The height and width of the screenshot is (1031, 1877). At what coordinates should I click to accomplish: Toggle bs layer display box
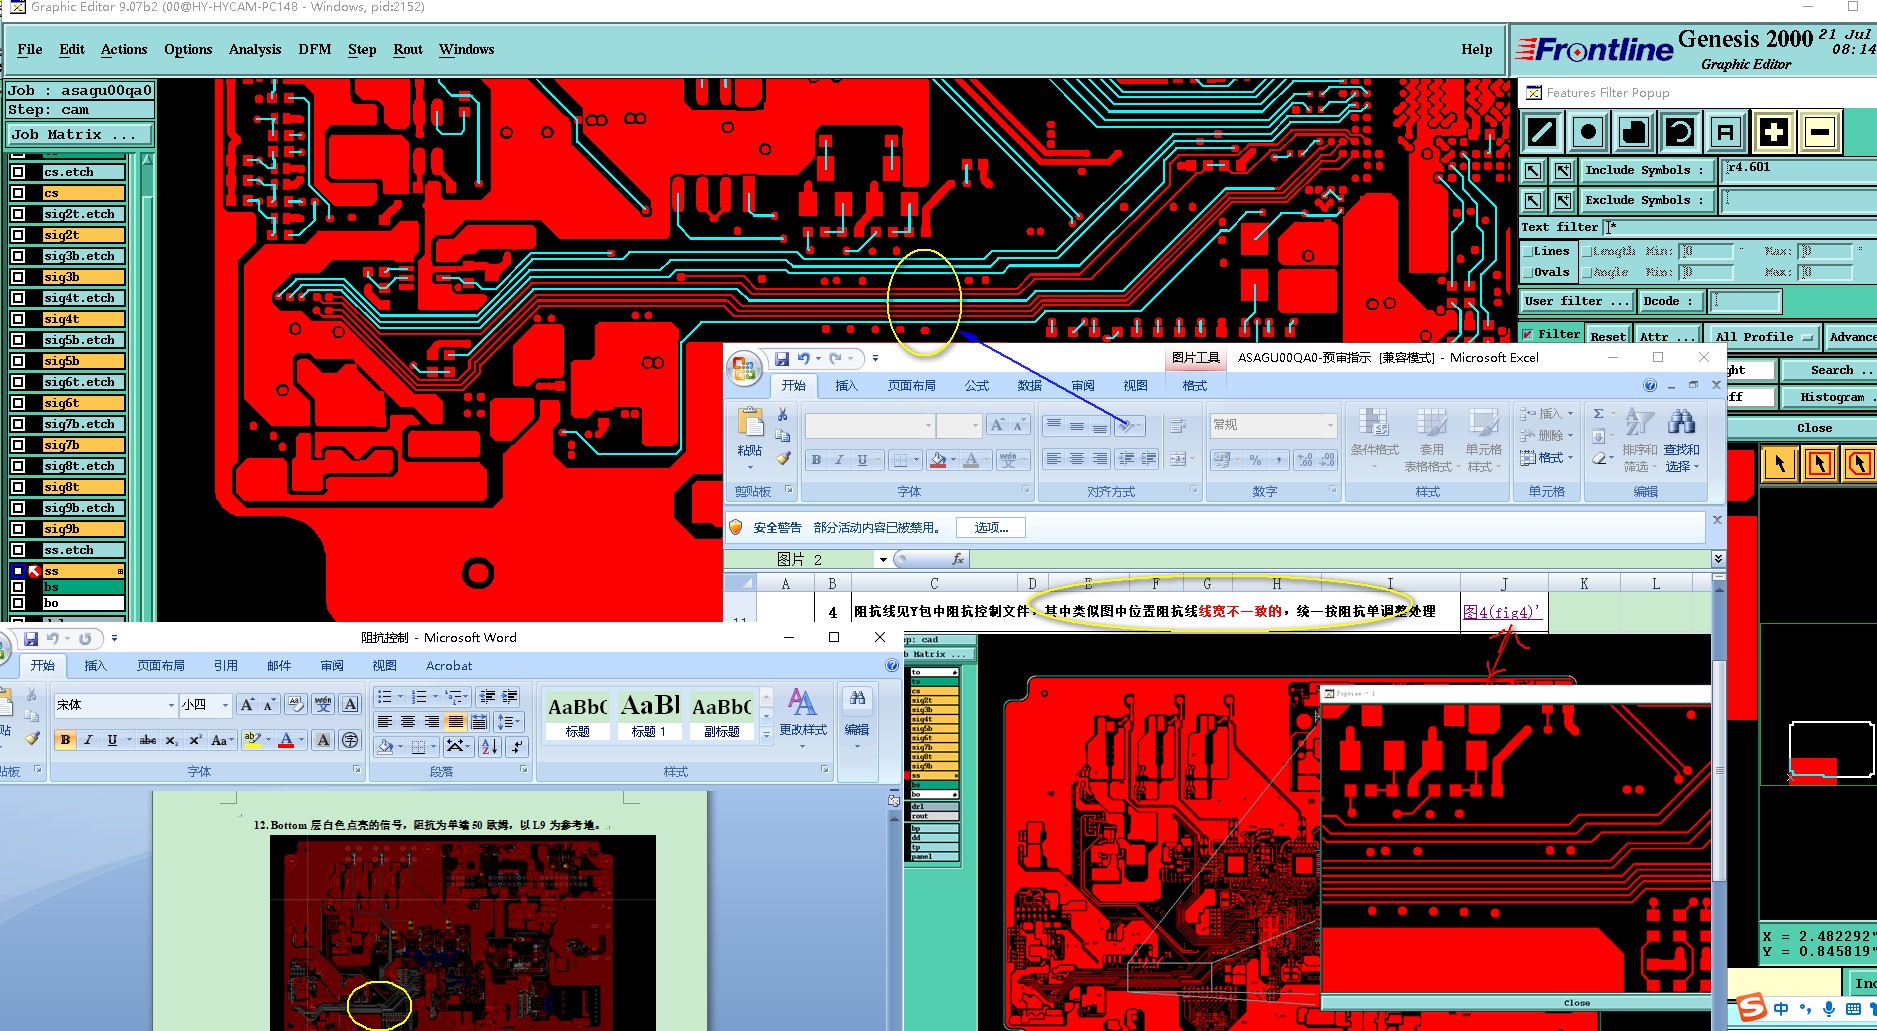click(x=18, y=587)
